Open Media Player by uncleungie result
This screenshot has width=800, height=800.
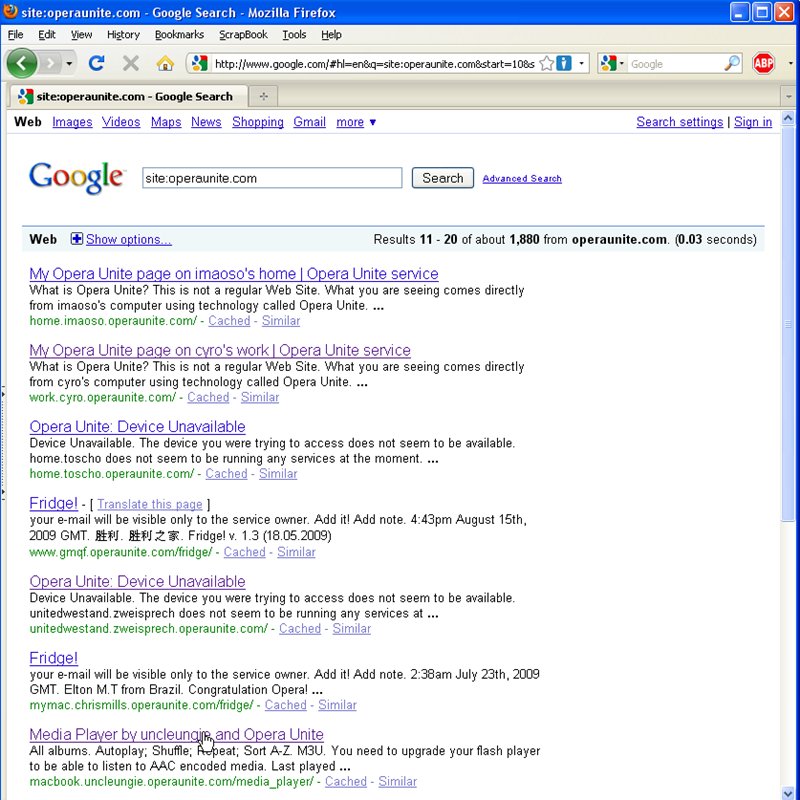coord(177,734)
